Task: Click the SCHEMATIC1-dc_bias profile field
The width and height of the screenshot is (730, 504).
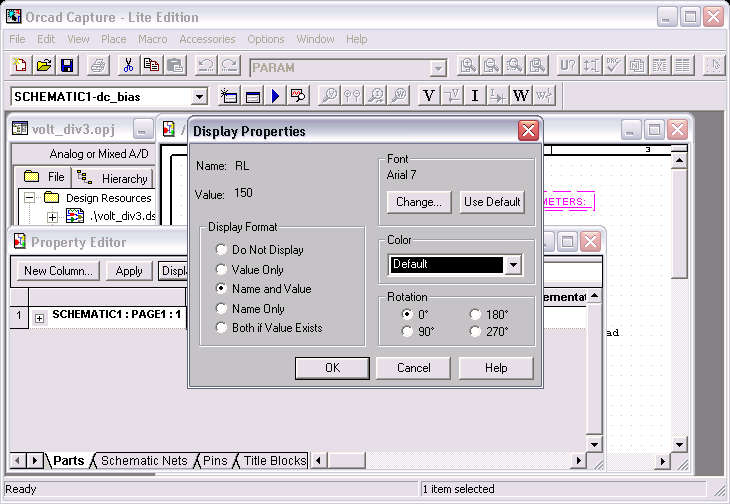Action: click(x=101, y=97)
